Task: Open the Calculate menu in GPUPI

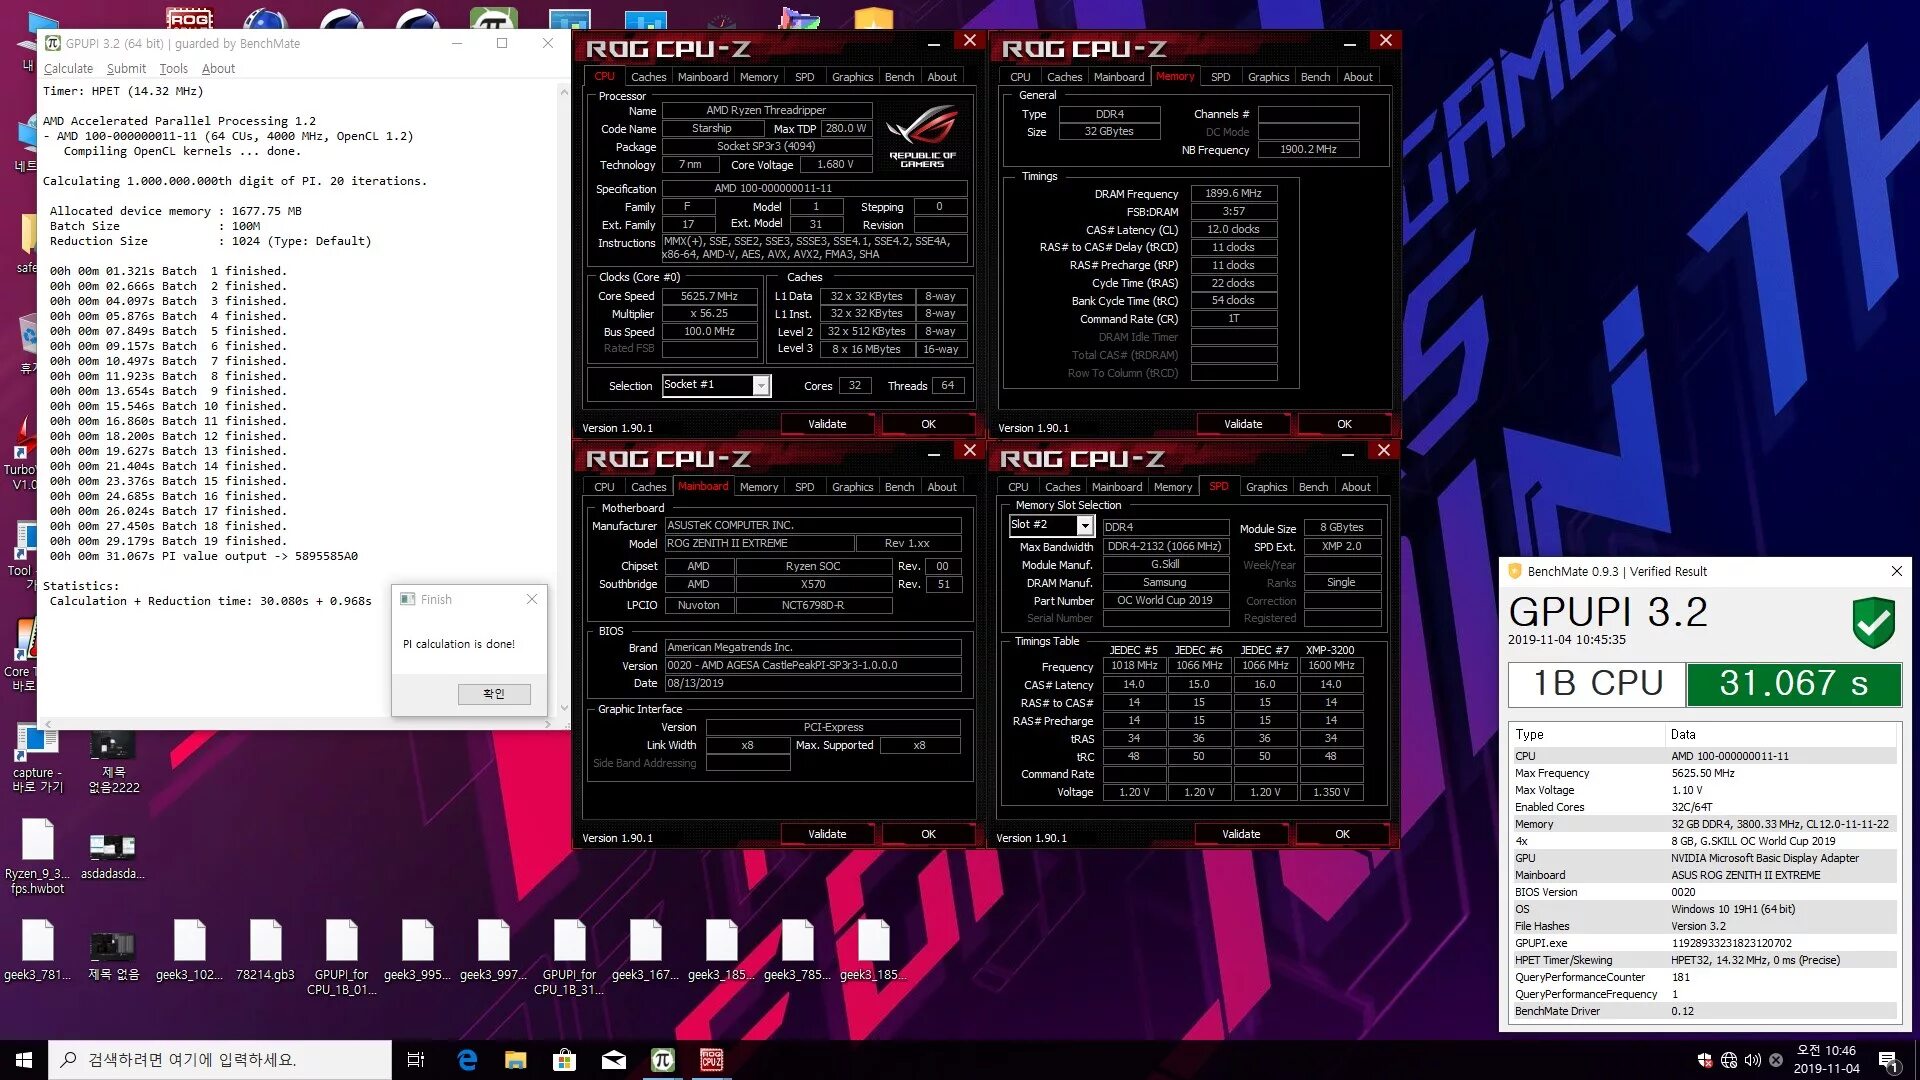Action: pyautogui.click(x=68, y=69)
